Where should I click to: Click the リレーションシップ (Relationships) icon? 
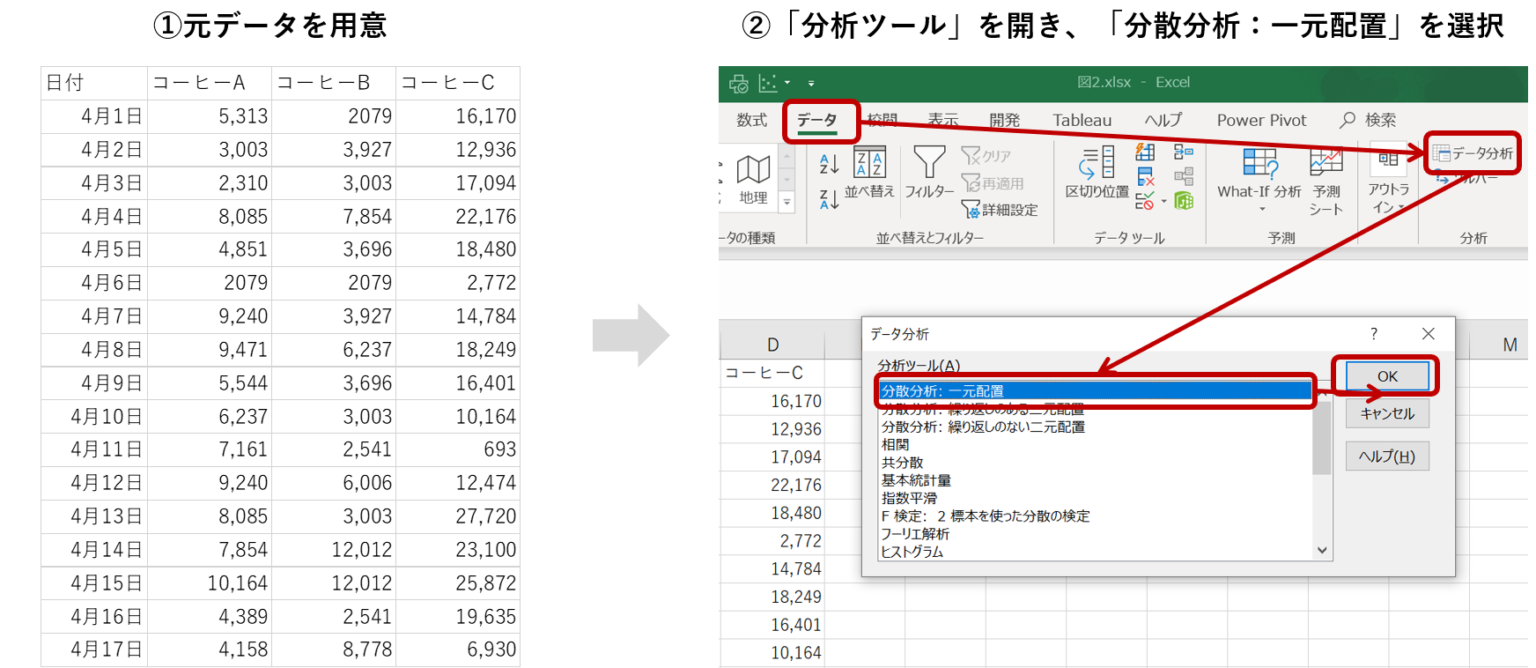click(x=1184, y=176)
